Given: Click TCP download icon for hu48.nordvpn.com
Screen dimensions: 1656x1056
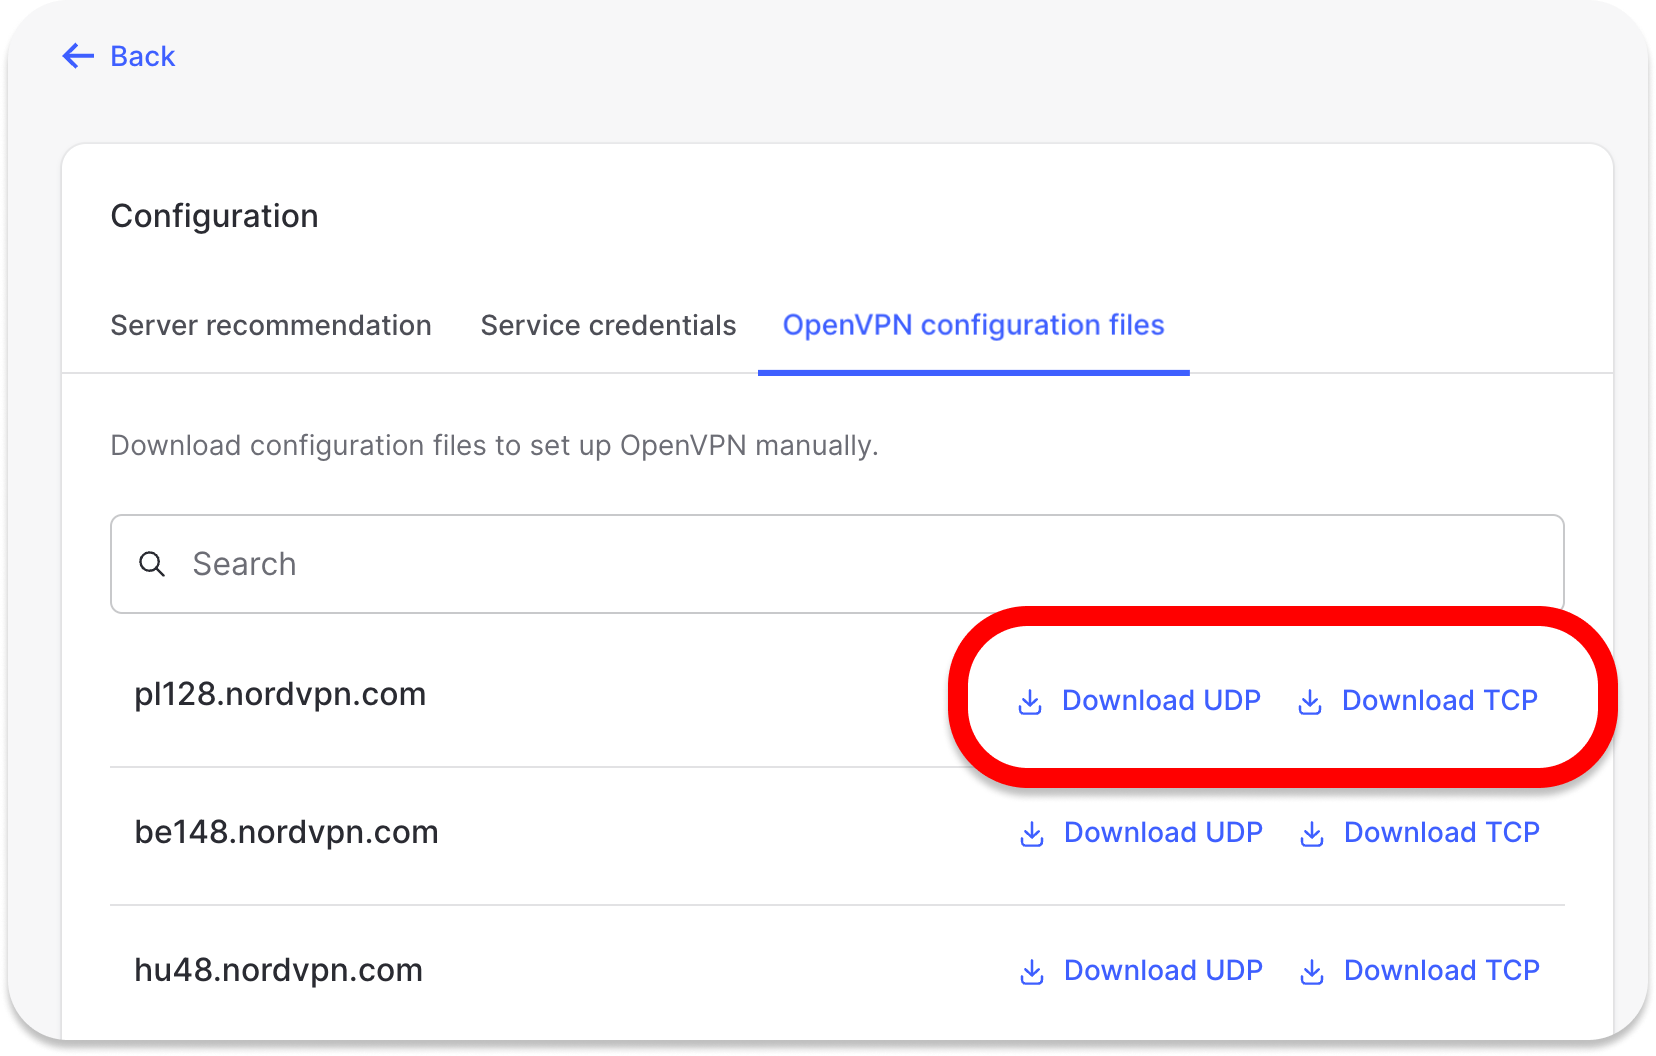Looking at the screenshot, I should (1312, 971).
